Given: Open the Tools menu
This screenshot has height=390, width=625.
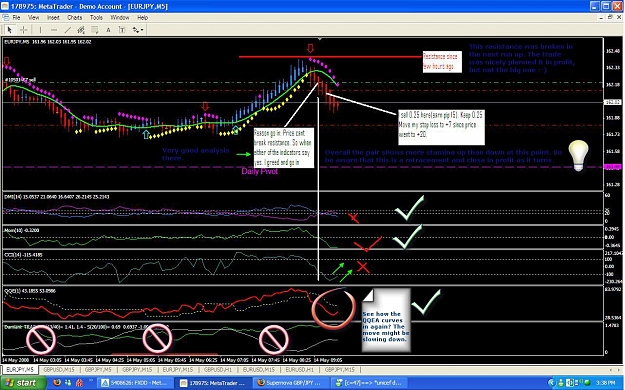Looking at the screenshot, I should [96, 18].
